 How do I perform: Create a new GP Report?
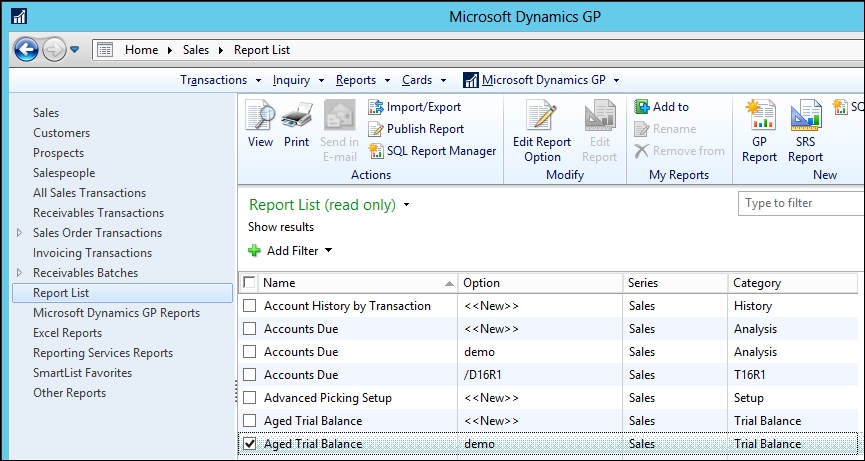point(759,131)
